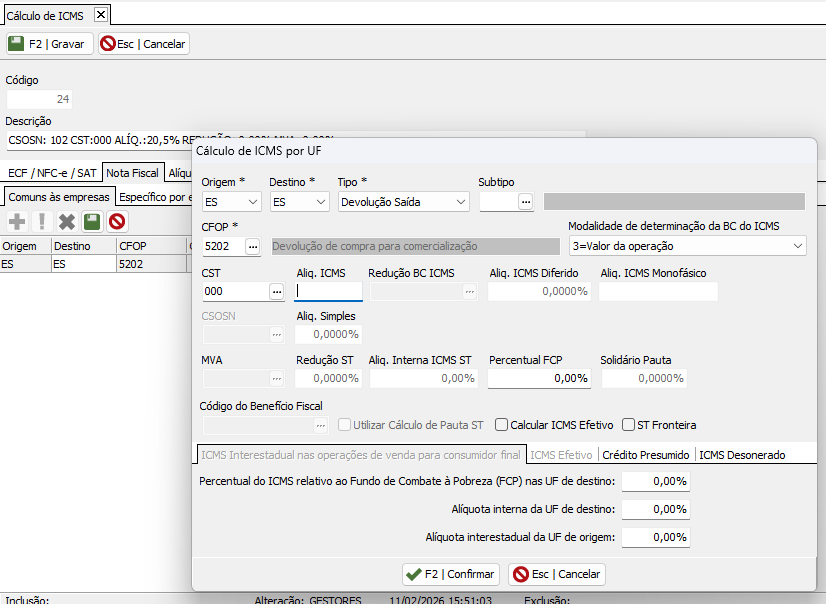826x604 pixels.
Task: Click the Percentual FCP input field
Action: 539,378
